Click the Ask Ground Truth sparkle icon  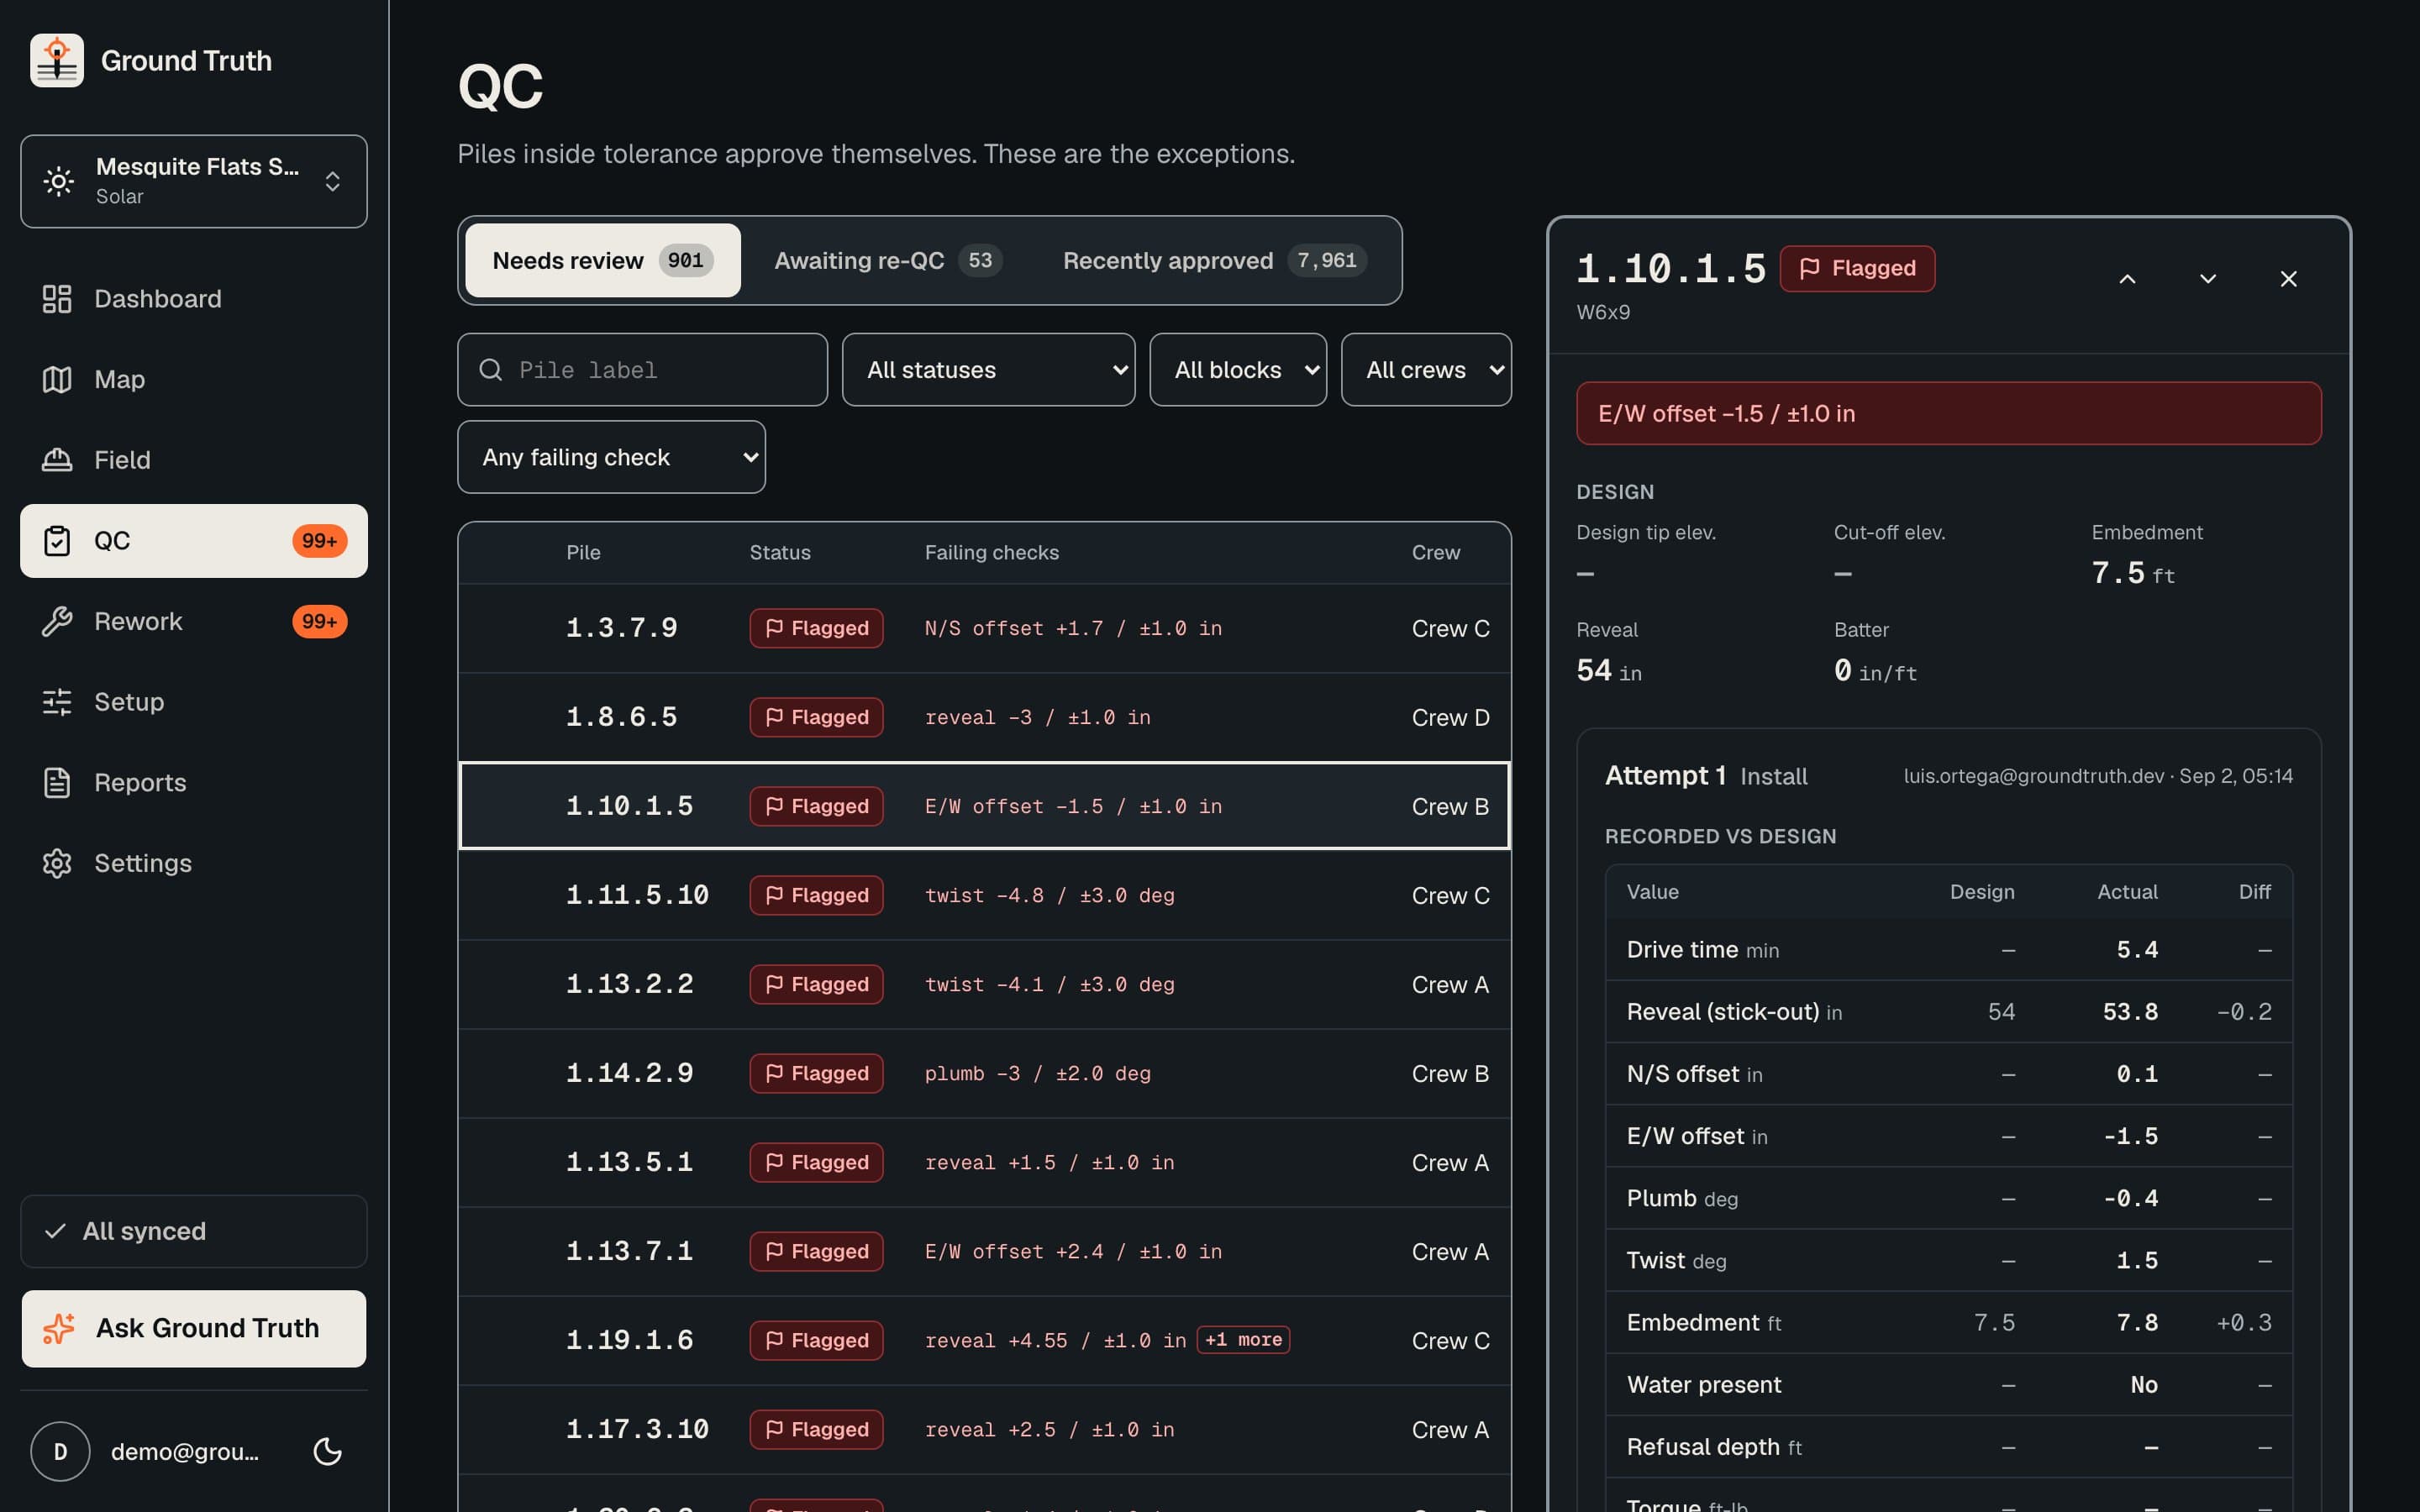tap(59, 1328)
